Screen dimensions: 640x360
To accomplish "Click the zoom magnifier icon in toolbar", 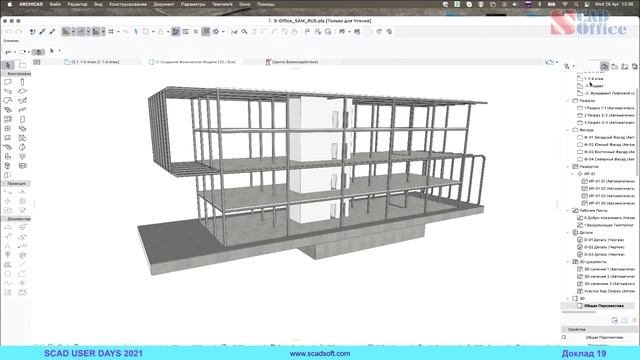I will coord(244,31).
